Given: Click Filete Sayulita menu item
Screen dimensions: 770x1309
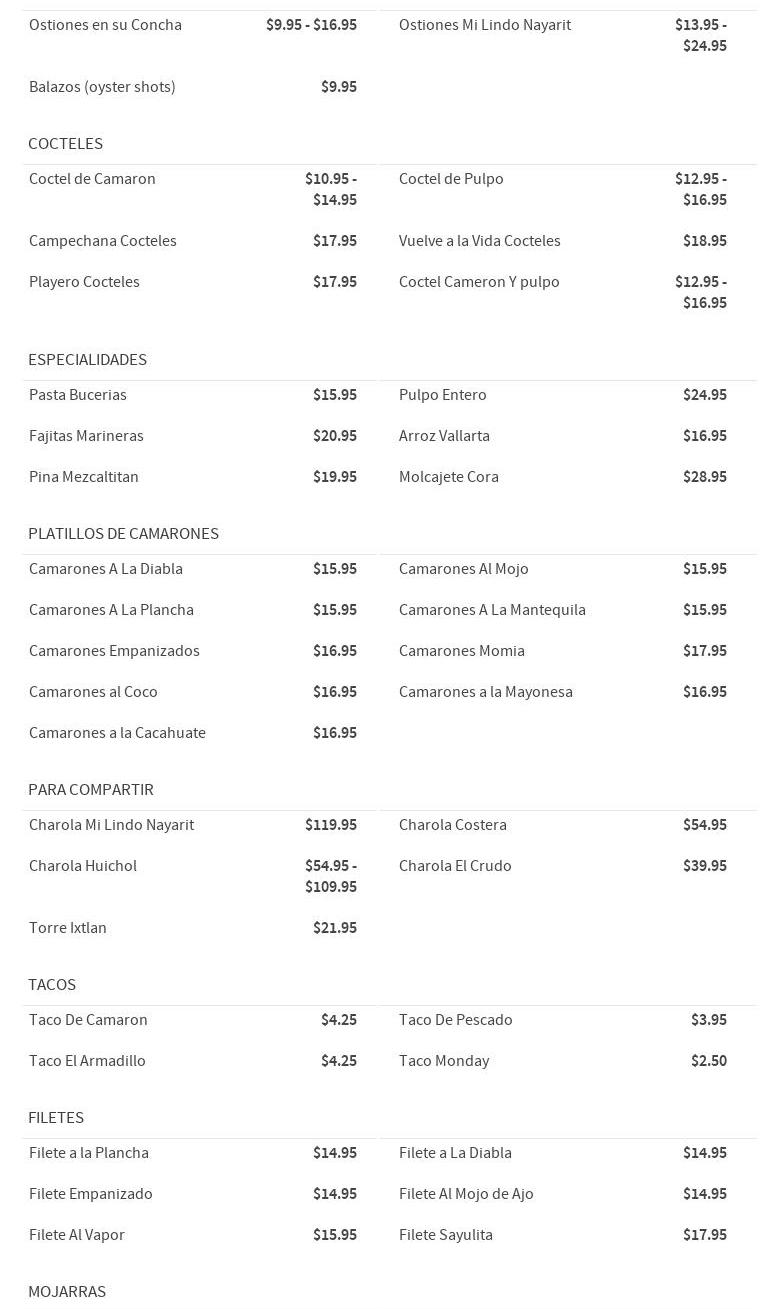Looking at the screenshot, I should pos(445,1235).
